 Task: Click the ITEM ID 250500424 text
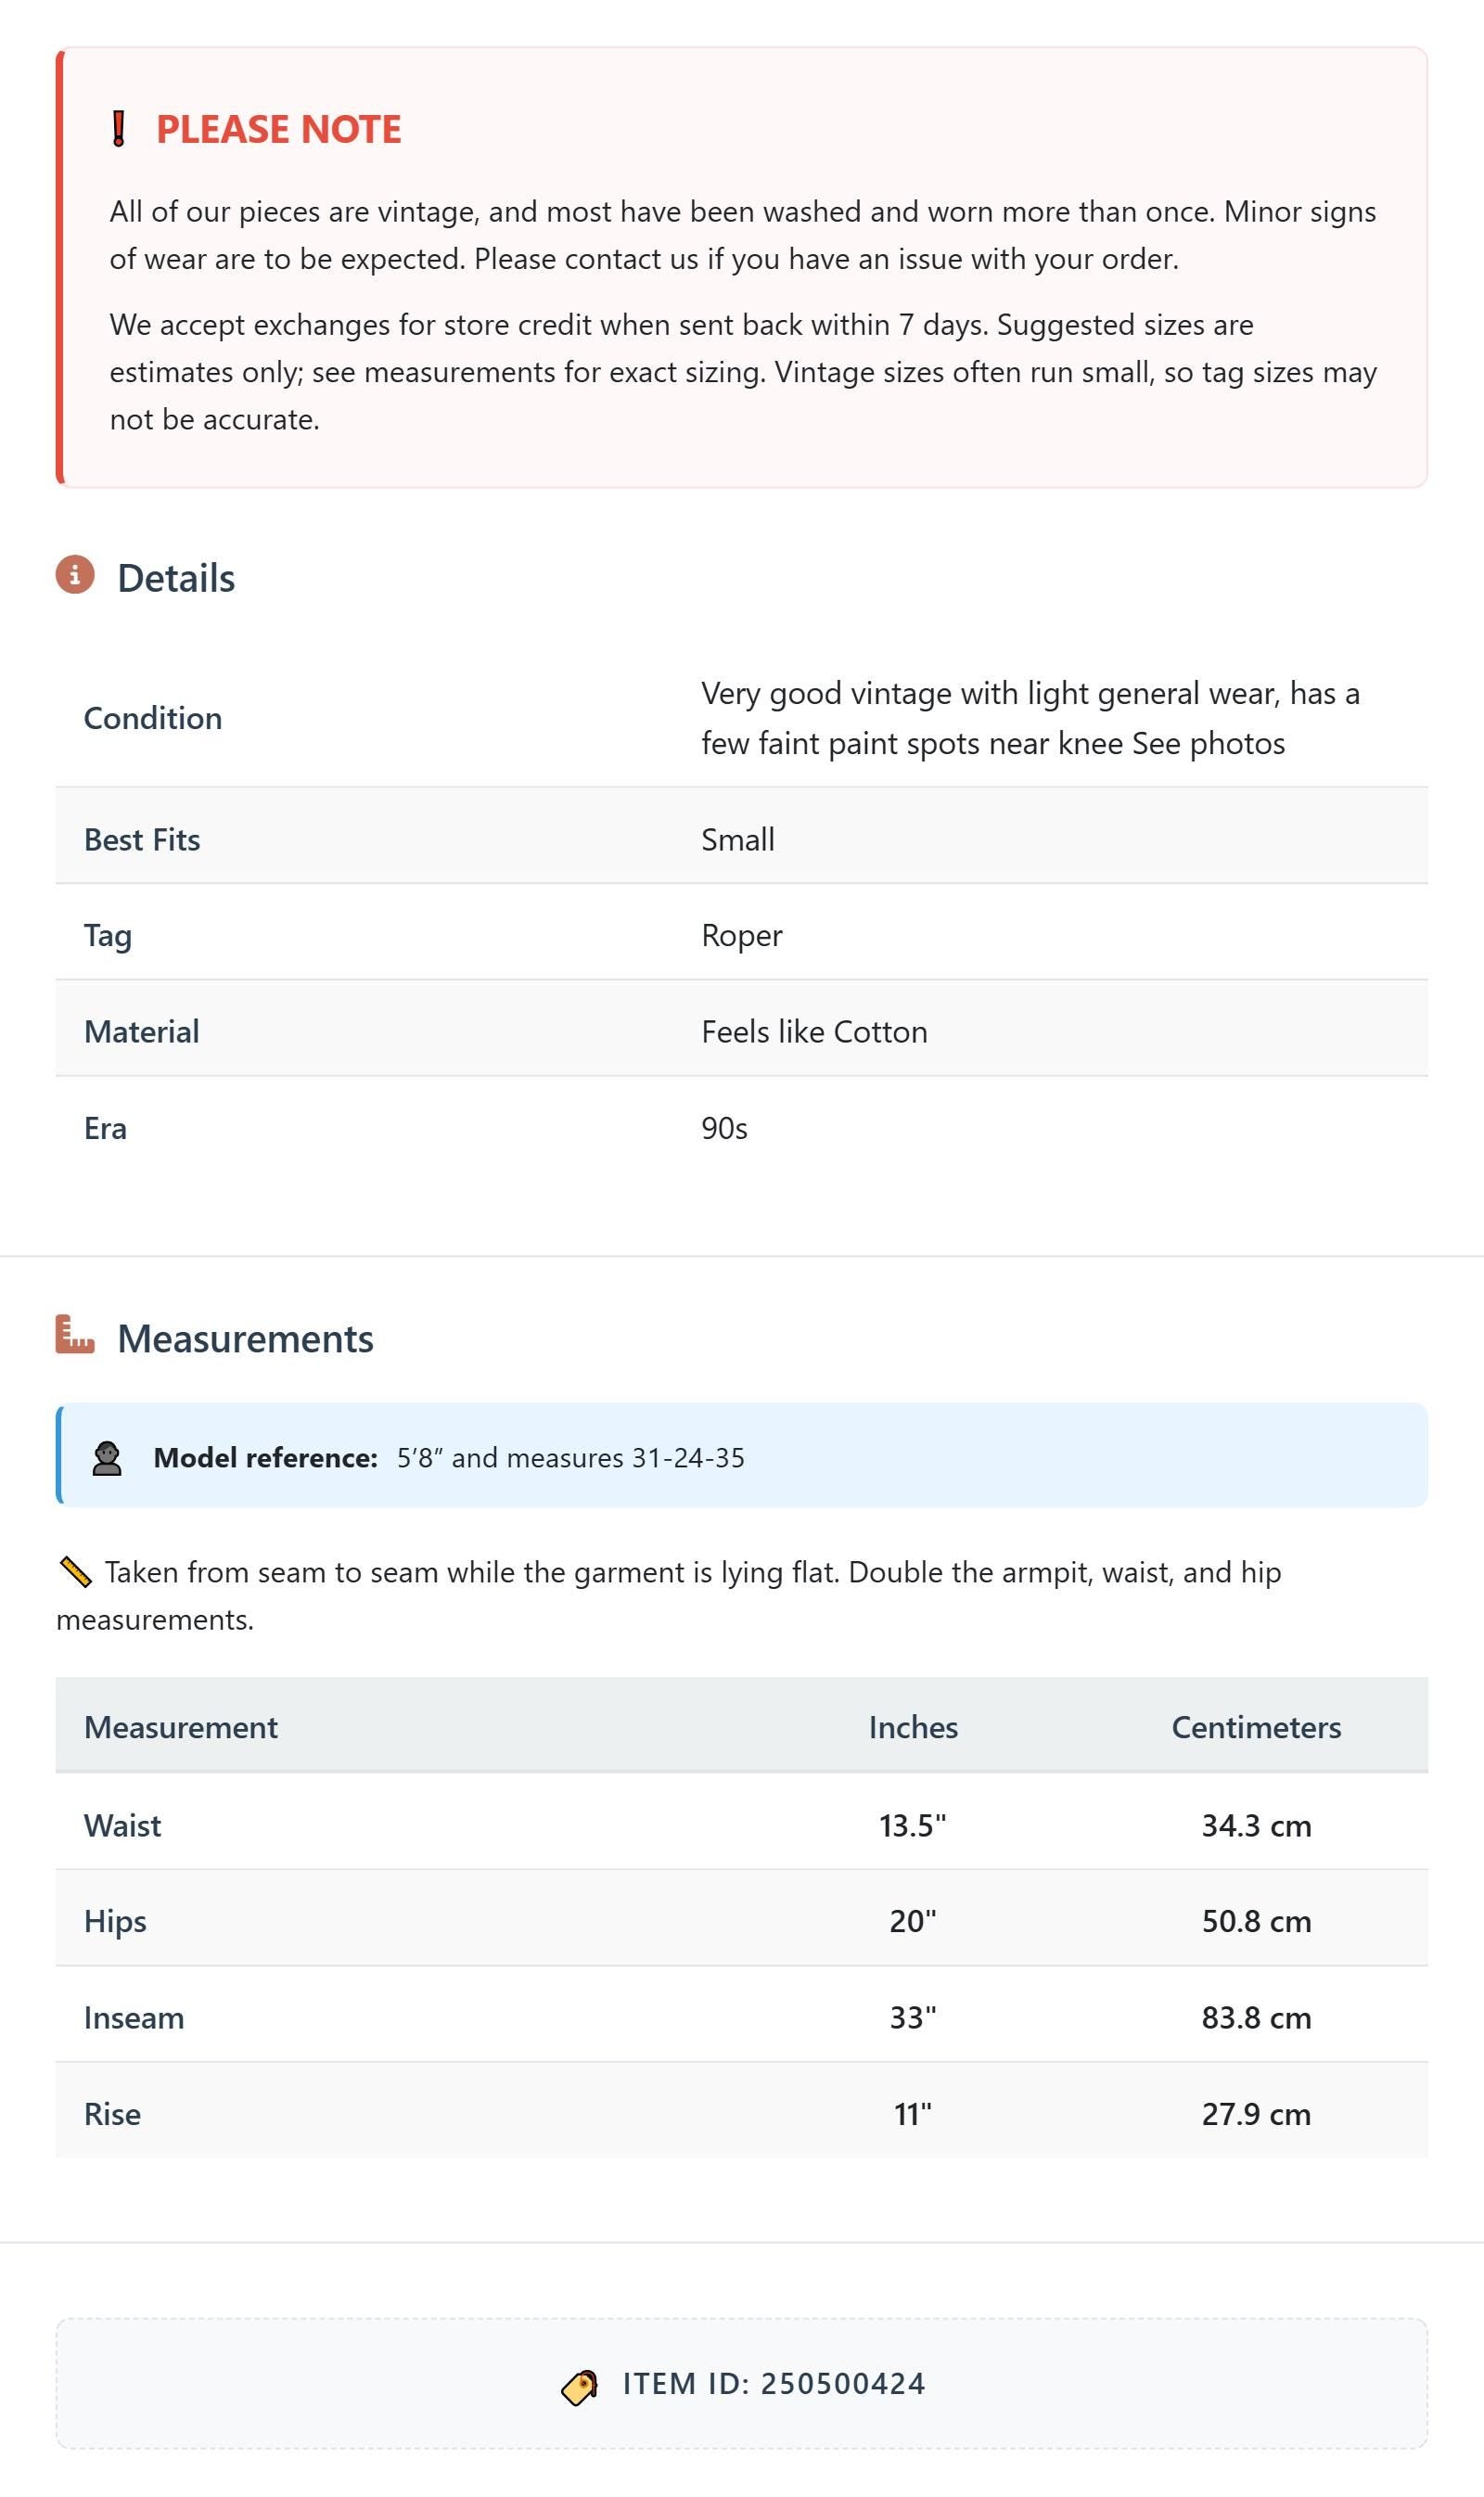[774, 2384]
